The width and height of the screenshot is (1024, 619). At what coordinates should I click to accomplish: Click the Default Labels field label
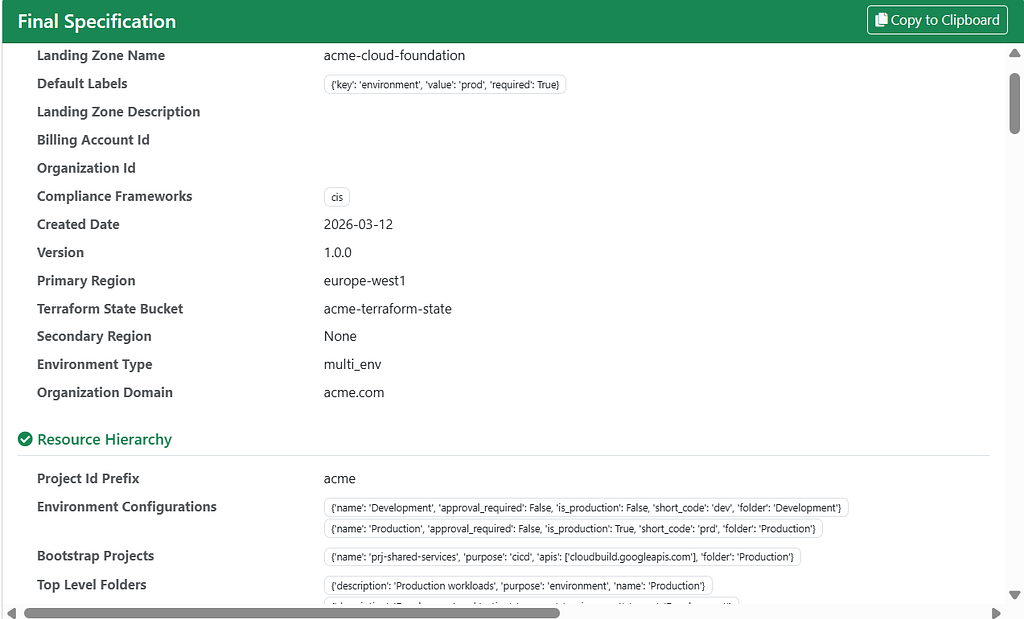click(82, 84)
